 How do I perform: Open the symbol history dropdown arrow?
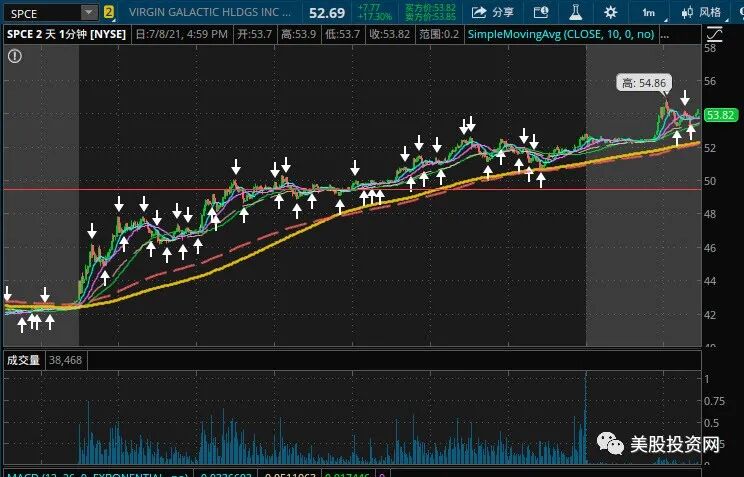pyautogui.click(x=89, y=13)
